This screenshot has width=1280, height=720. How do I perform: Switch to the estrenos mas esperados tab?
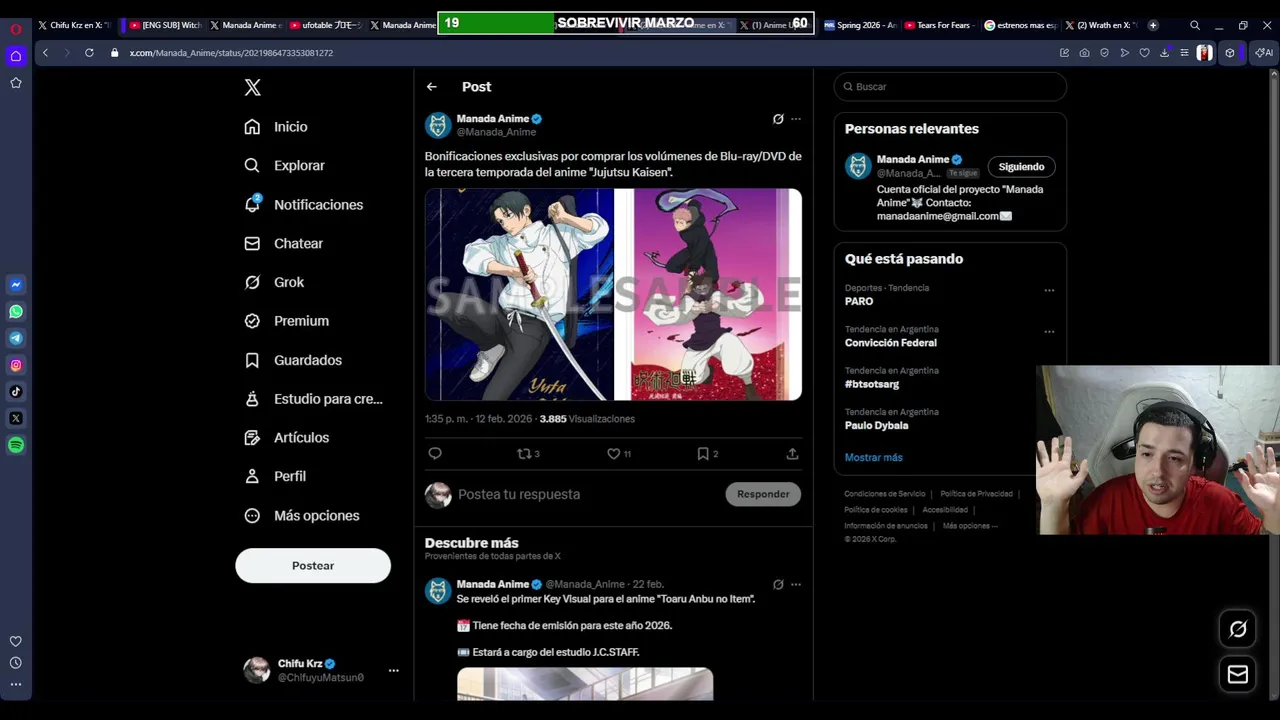(1020, 25)
